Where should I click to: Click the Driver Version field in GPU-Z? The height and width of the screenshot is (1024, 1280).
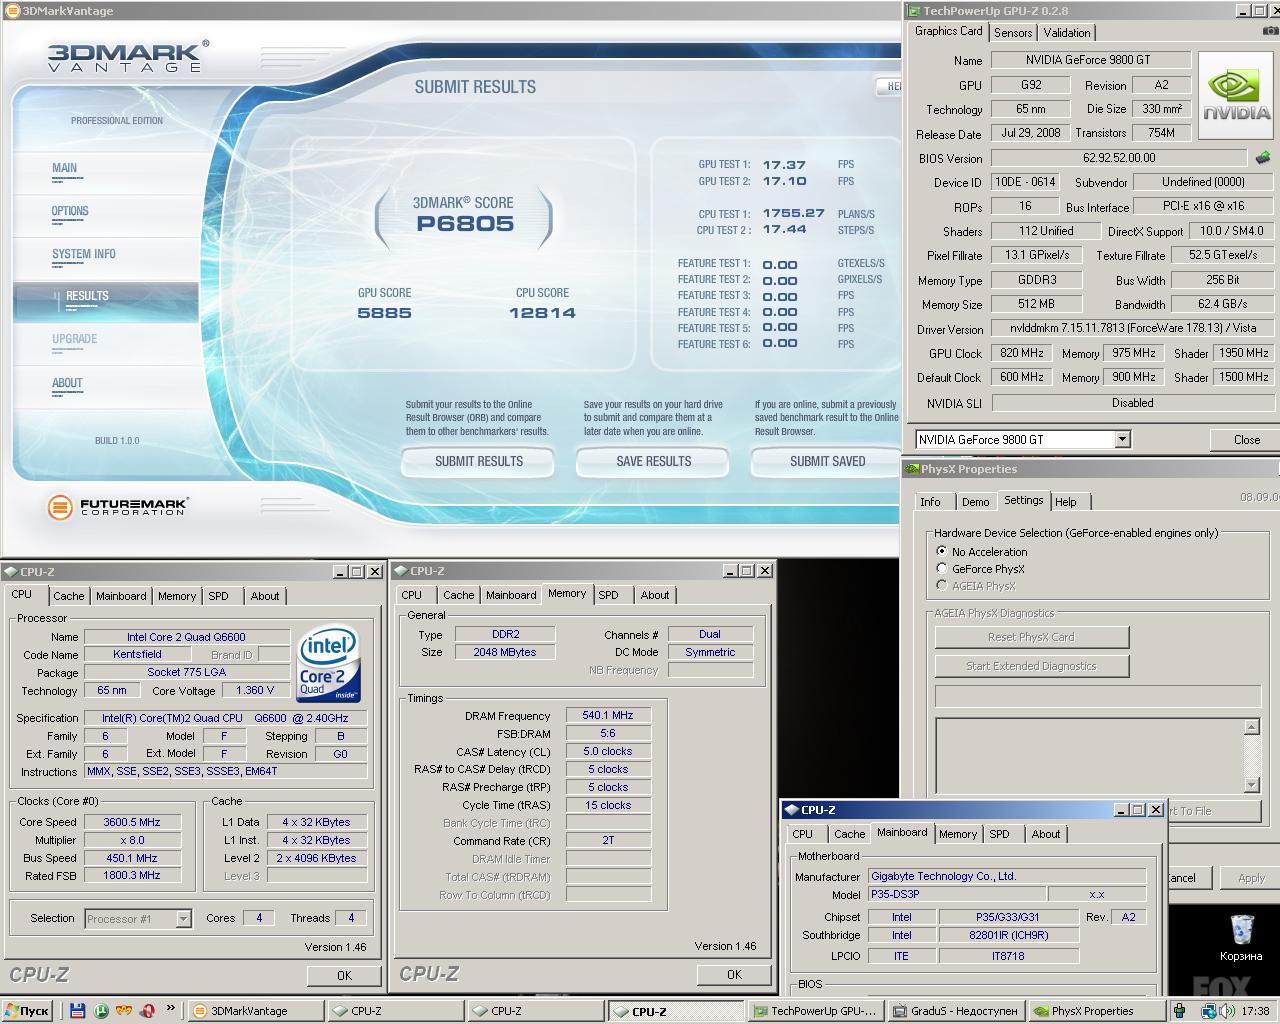pyautogui.click(x=1132, y=328)
